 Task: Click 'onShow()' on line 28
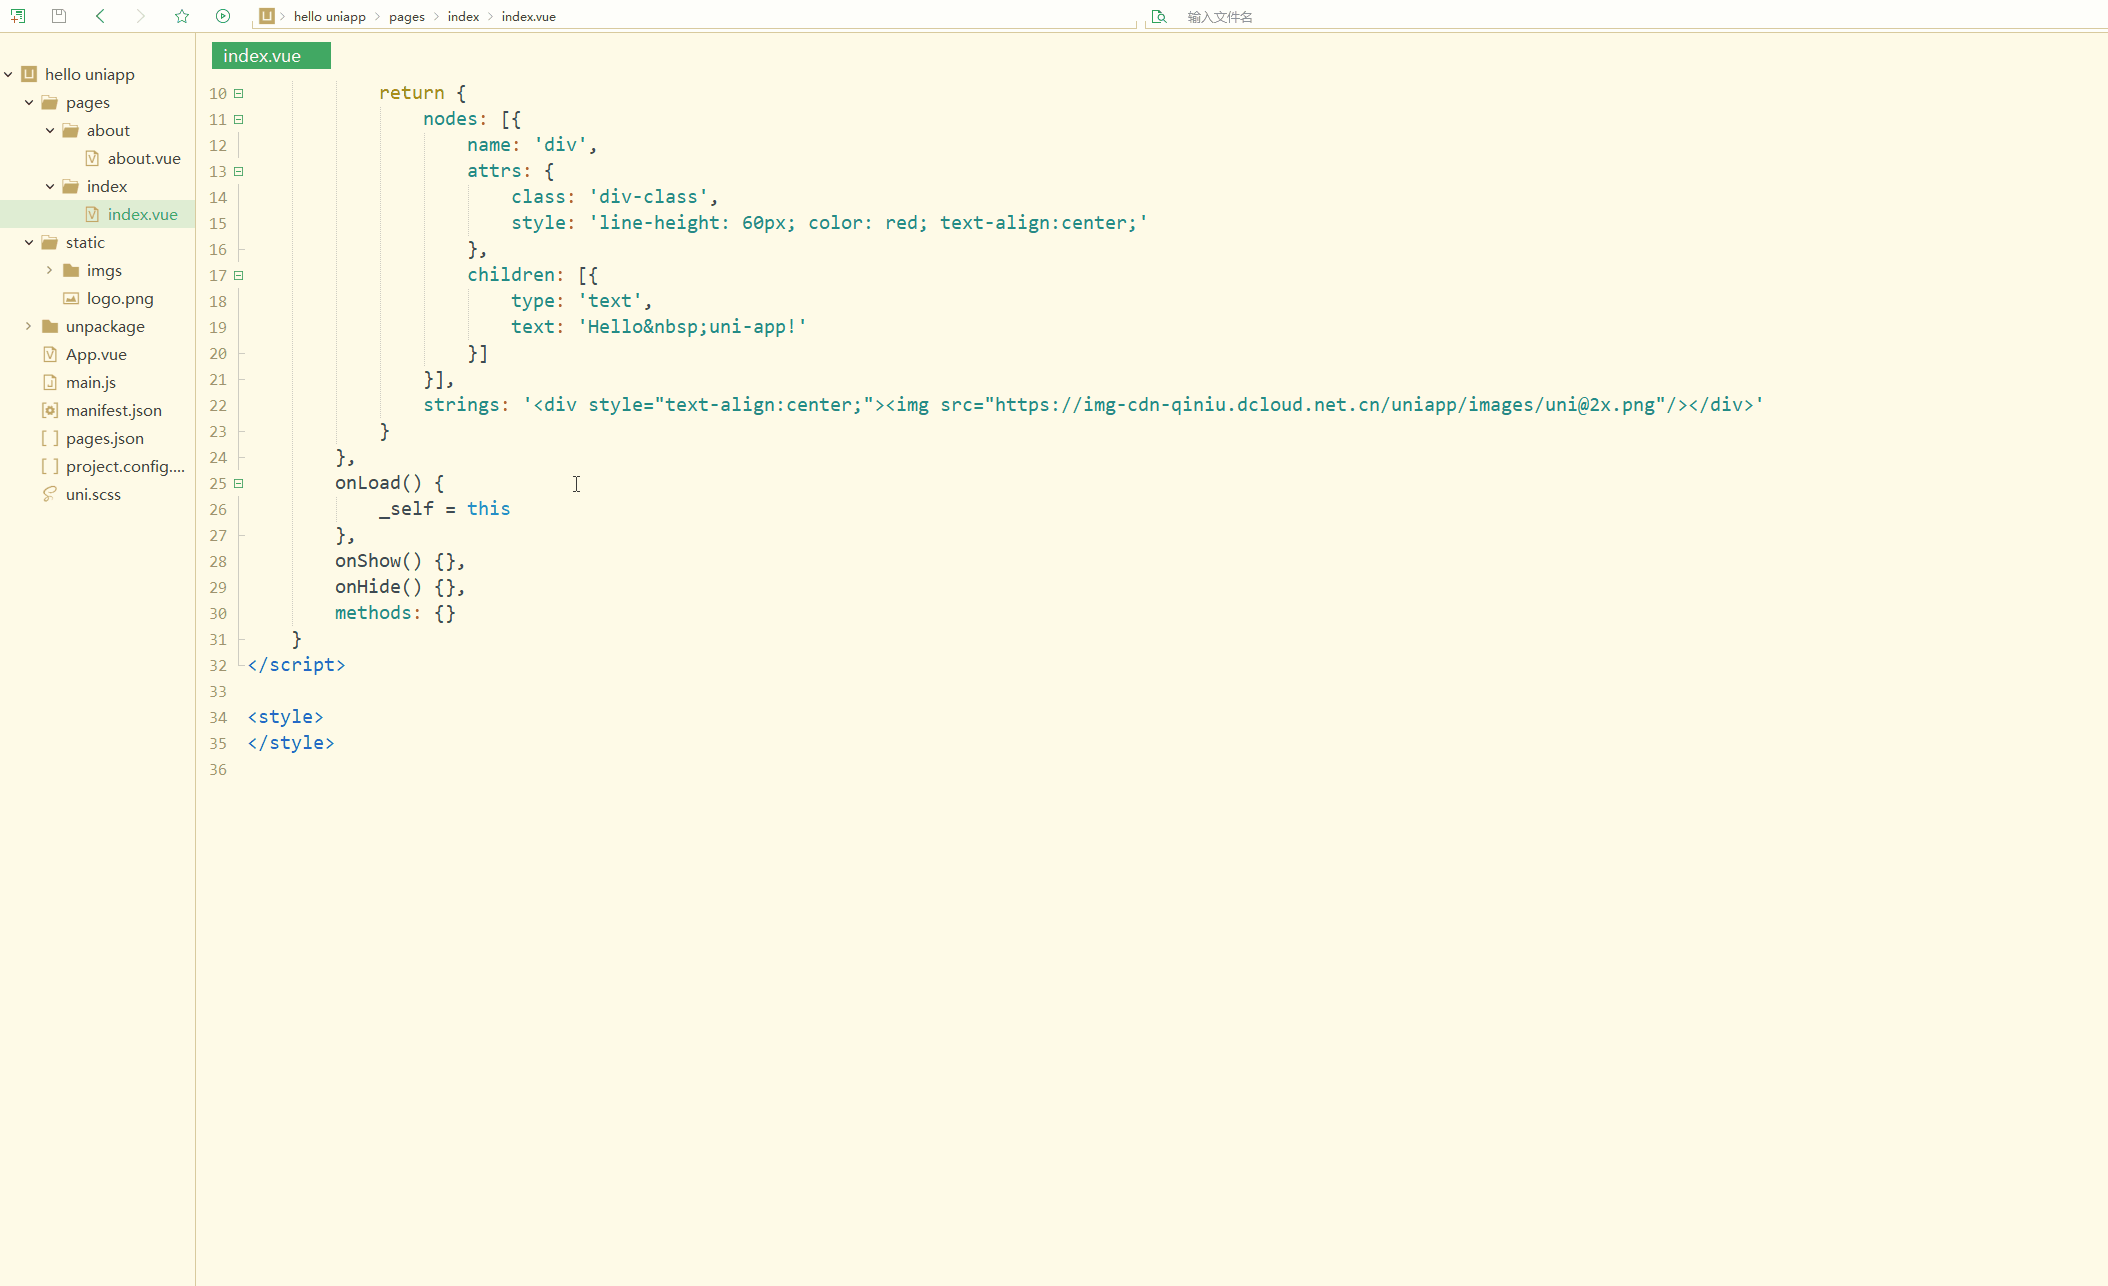pos(379,561)
